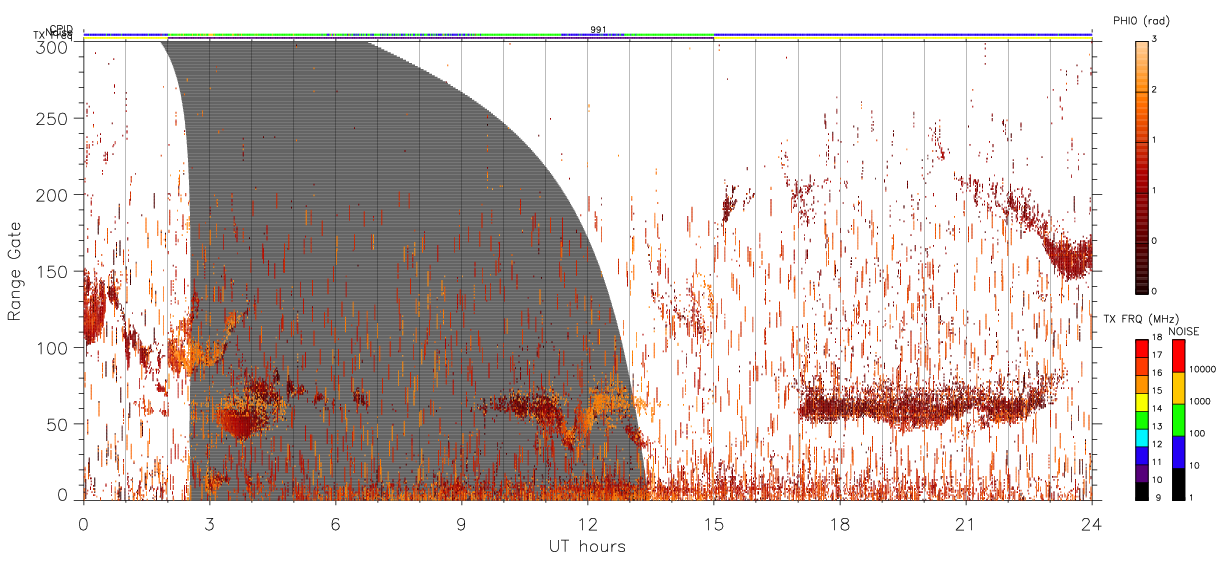Pick the red NOISE swatch above 10000
The height and width of the screenshot is (567, 1228).
pos(1178,356)
